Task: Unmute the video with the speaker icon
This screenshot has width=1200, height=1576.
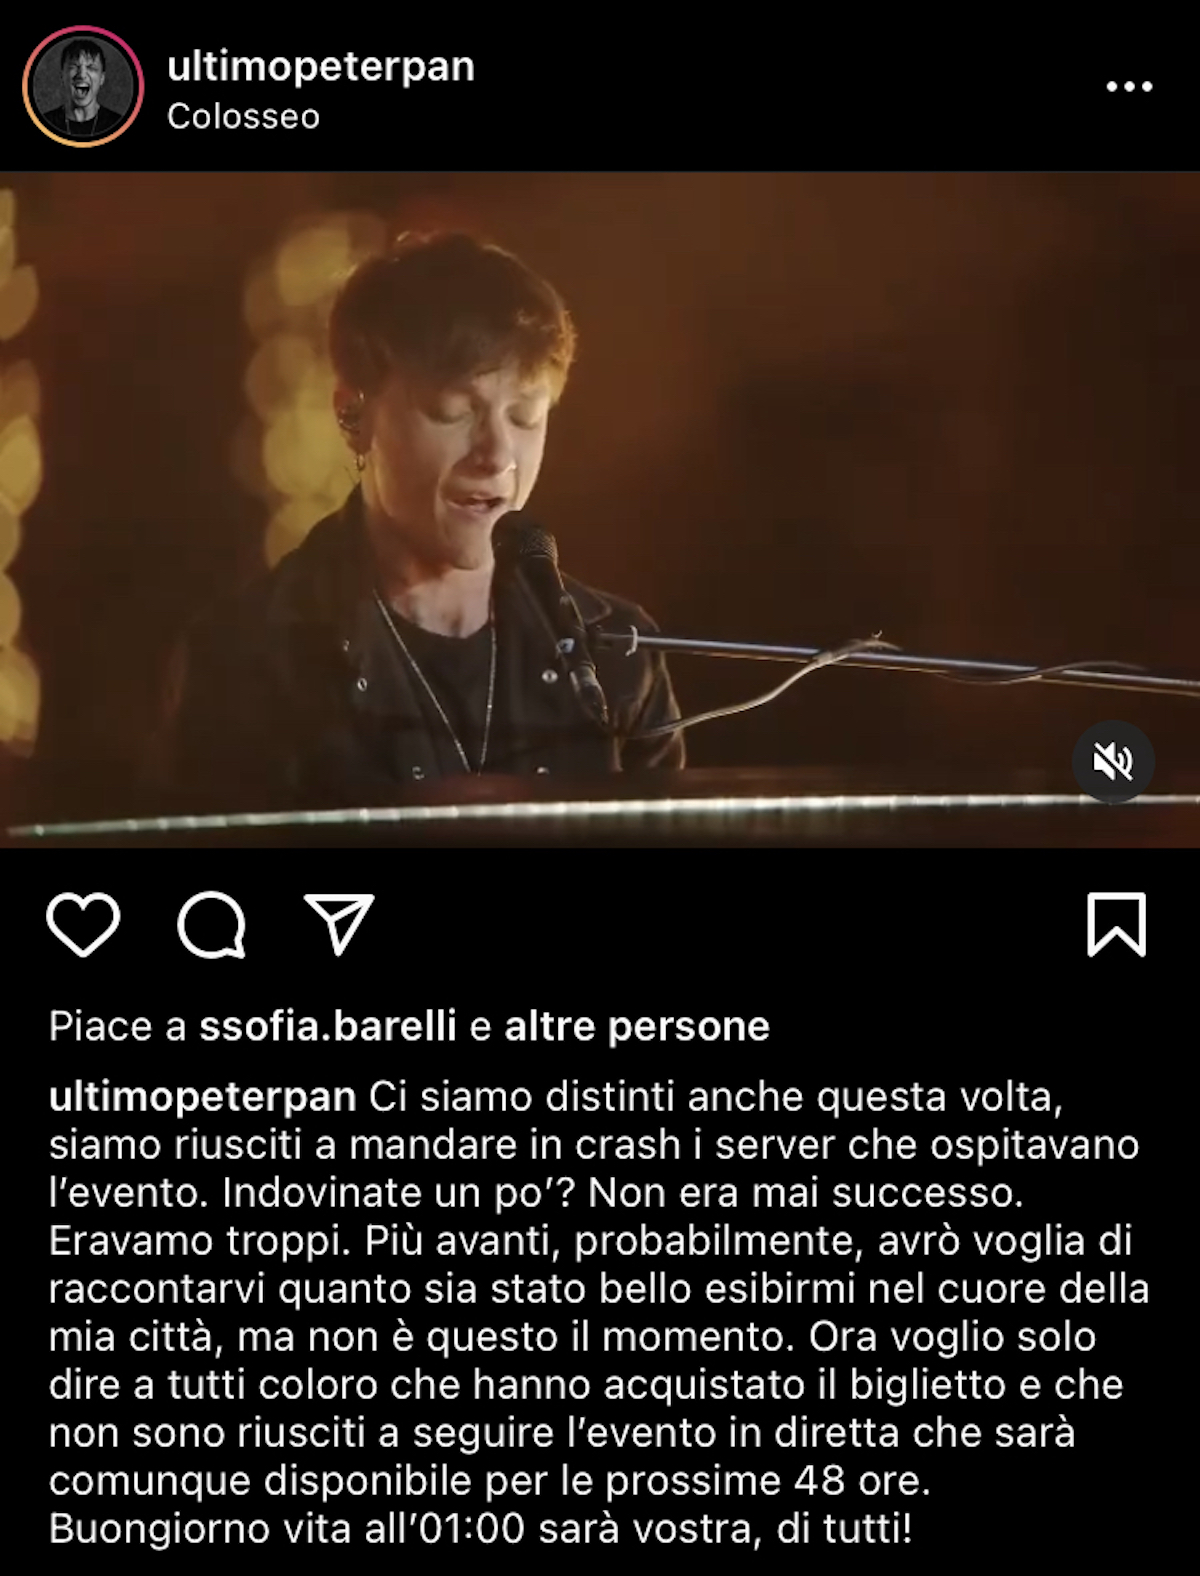Action: 1113,762
